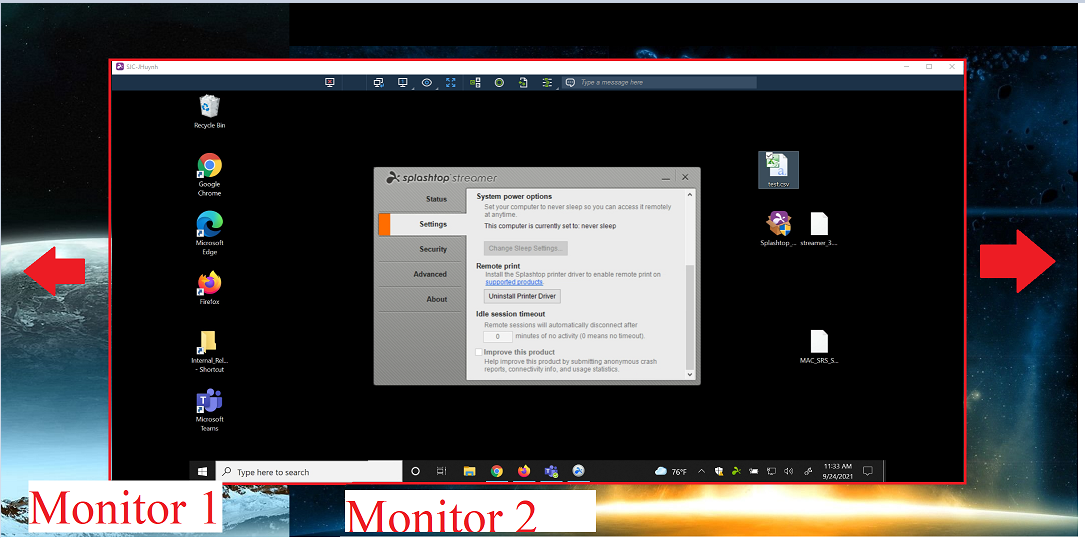This screenshot has width=1085, height=538.
Task: Click the blue Splashtop taskbar icon
Action: click(578, 472)
